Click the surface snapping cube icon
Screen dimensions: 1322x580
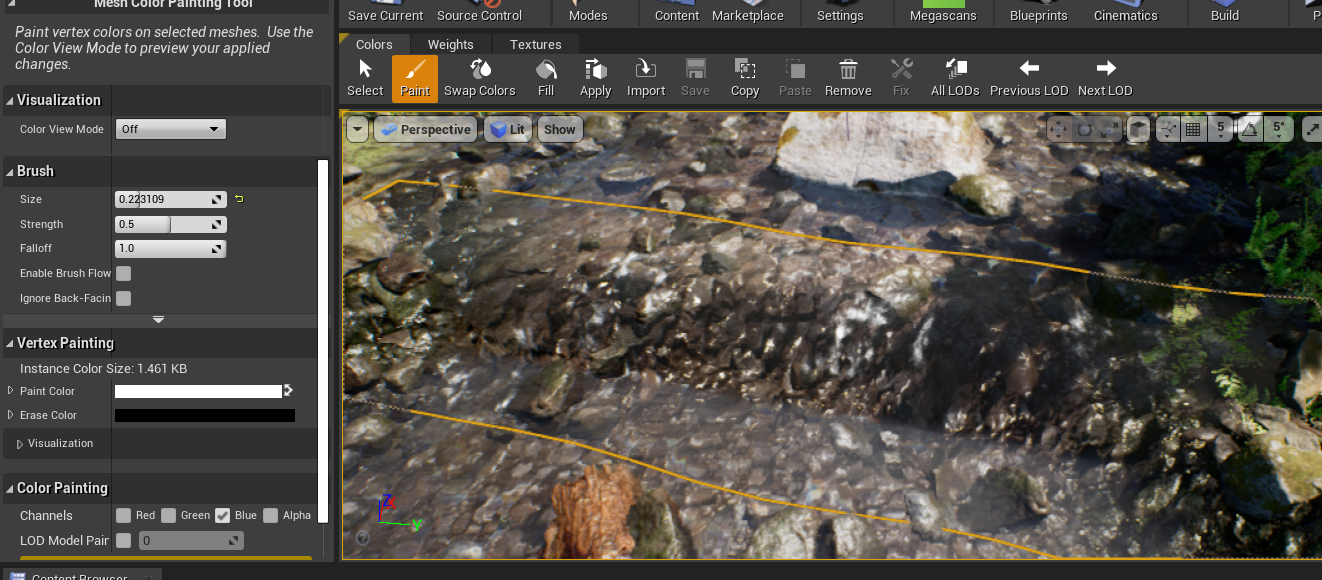[x=1138, y=129]
